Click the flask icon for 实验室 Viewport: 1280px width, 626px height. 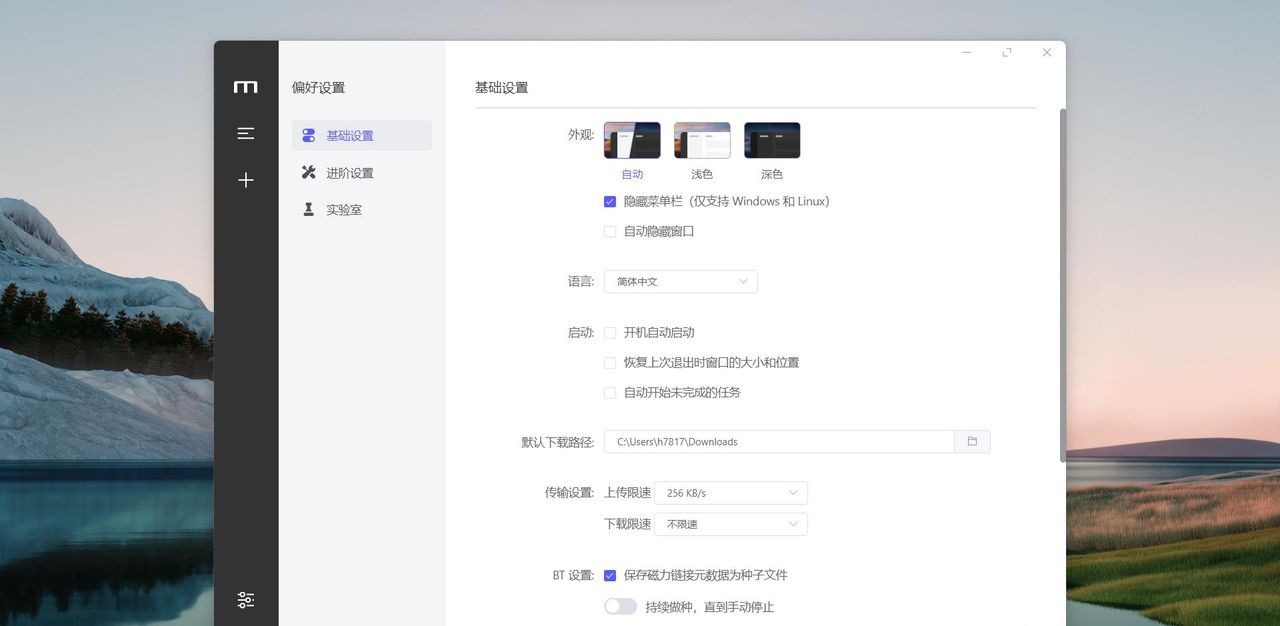pos(308,209)
